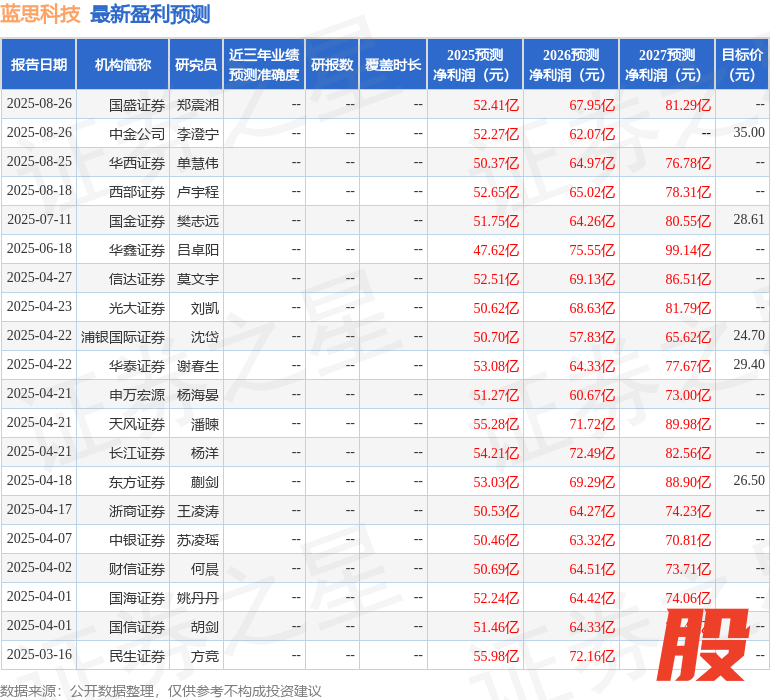Select the 研究员 column header
Screen dimensions: 770x700
pos(196,65)
